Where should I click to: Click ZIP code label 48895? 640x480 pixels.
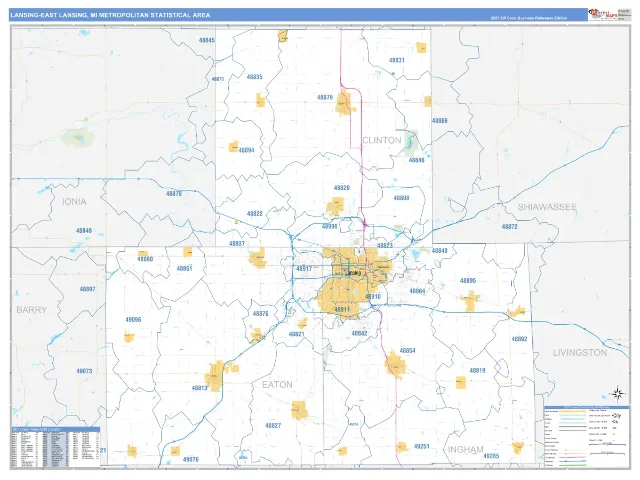coord(468,281)
